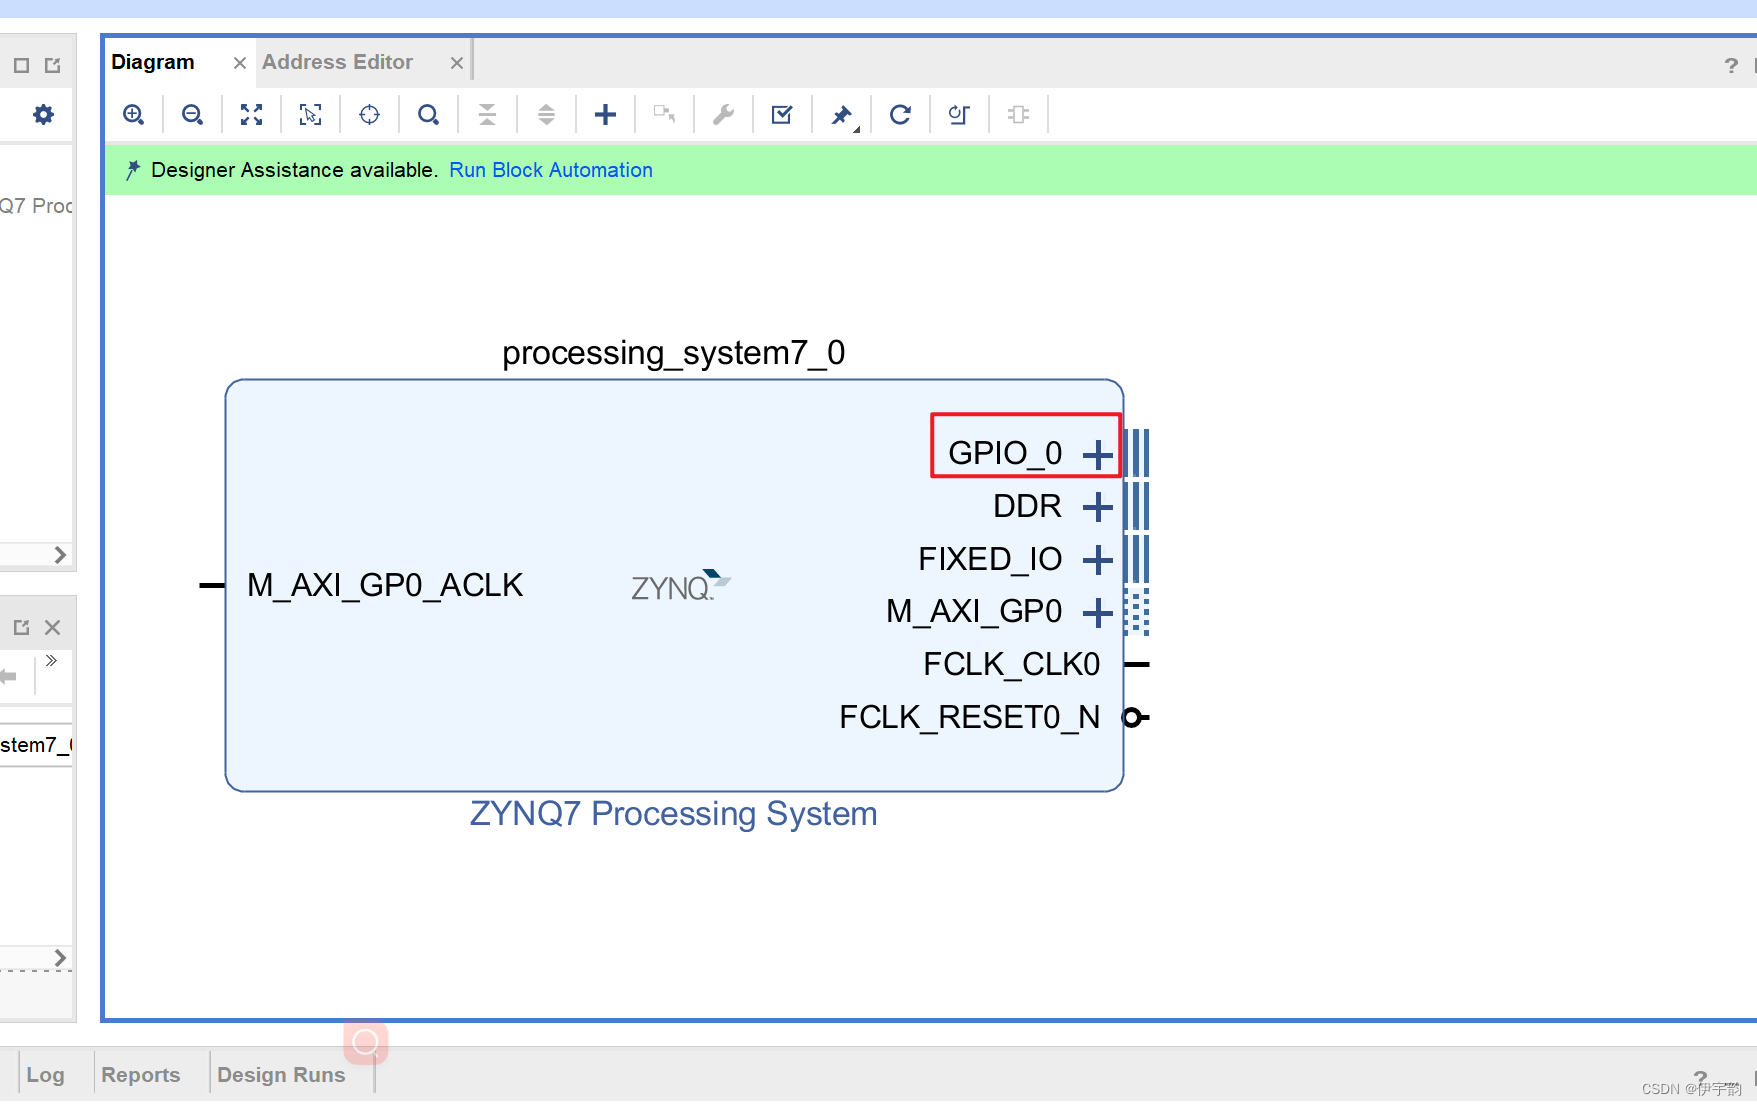This screenshot has width=1757, height=1105.
Task: Open the diagram Search icon
Action: 428,115
